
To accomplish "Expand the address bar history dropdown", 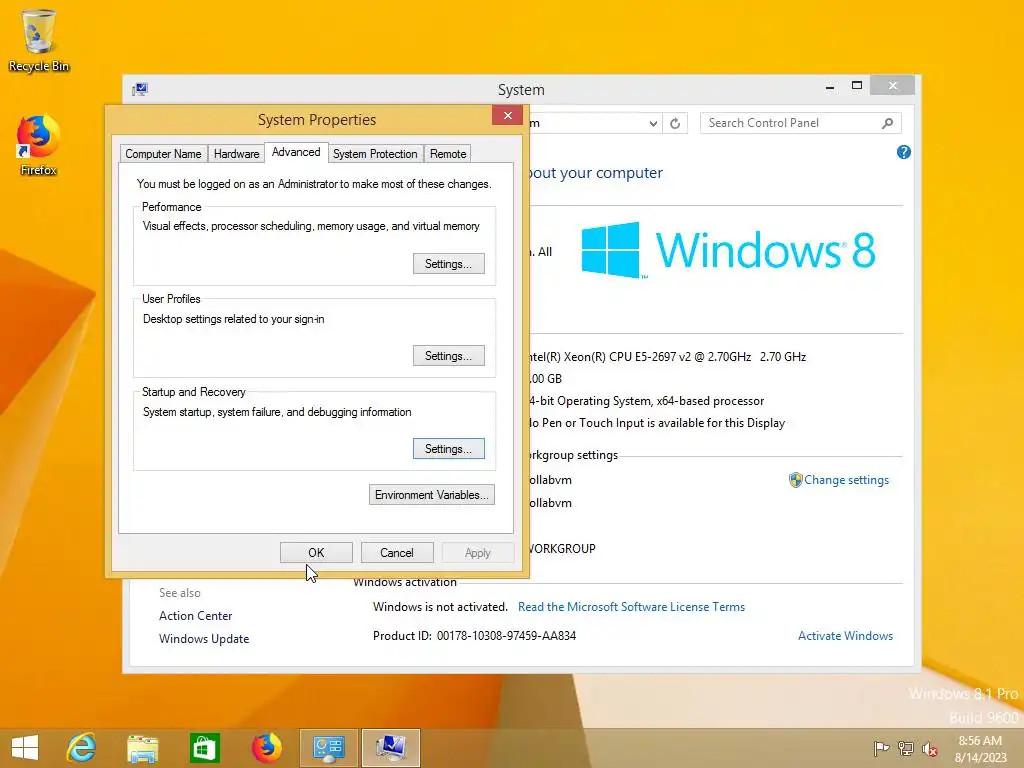I will [x=653, y=123].
